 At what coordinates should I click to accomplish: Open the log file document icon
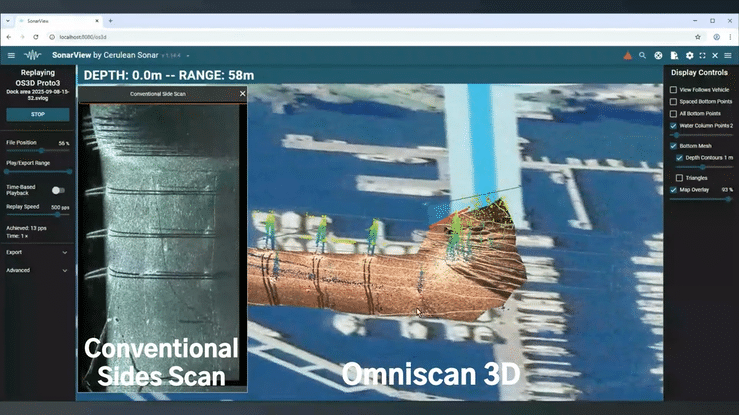point(674,56)
